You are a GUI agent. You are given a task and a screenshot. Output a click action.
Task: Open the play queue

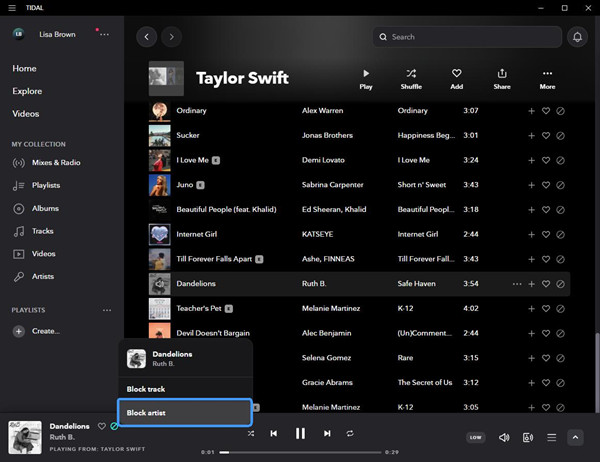[551, 438]
